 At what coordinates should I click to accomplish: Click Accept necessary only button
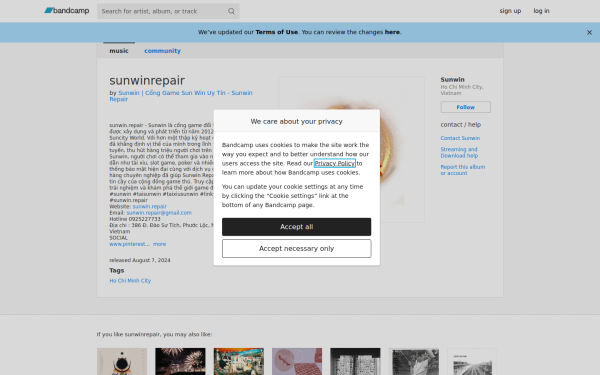click(297, 248)
